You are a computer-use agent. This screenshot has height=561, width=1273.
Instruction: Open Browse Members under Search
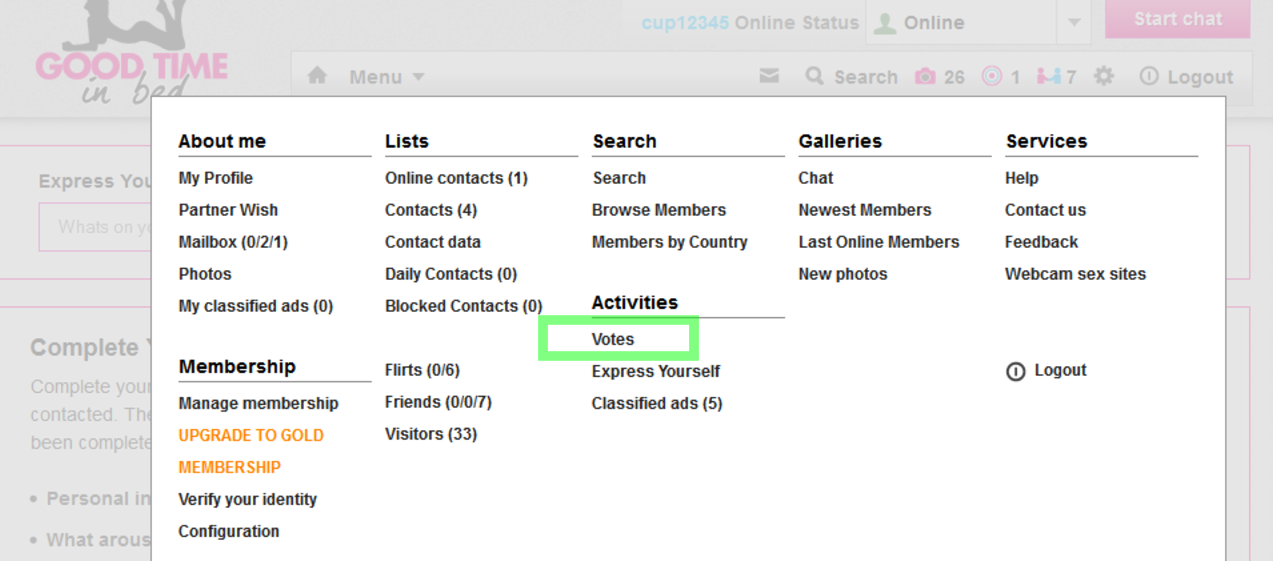tap(658, 210)
